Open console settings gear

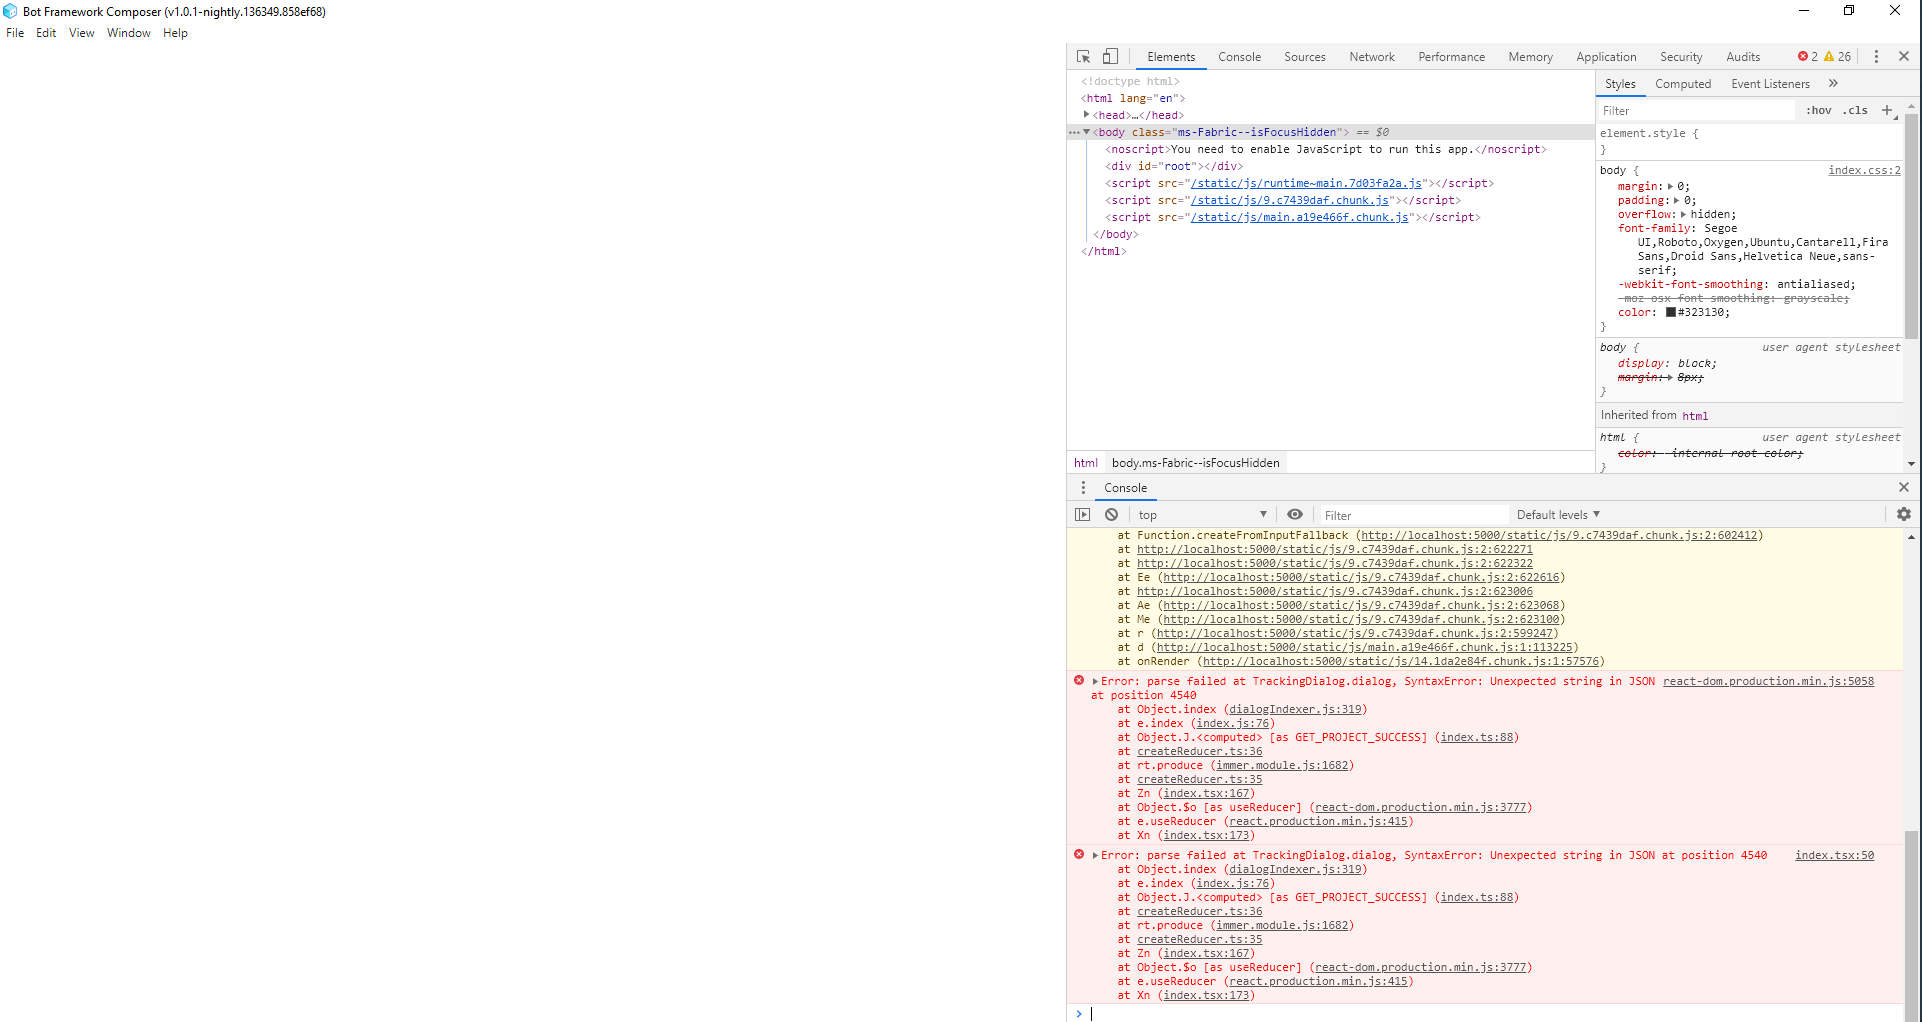pyautogui.click(x=1903, y=514)
